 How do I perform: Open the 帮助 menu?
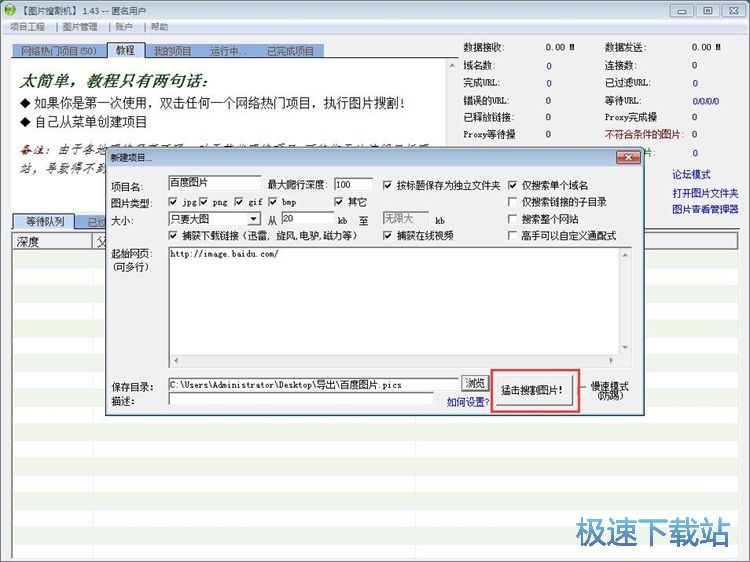pos(159,27)
